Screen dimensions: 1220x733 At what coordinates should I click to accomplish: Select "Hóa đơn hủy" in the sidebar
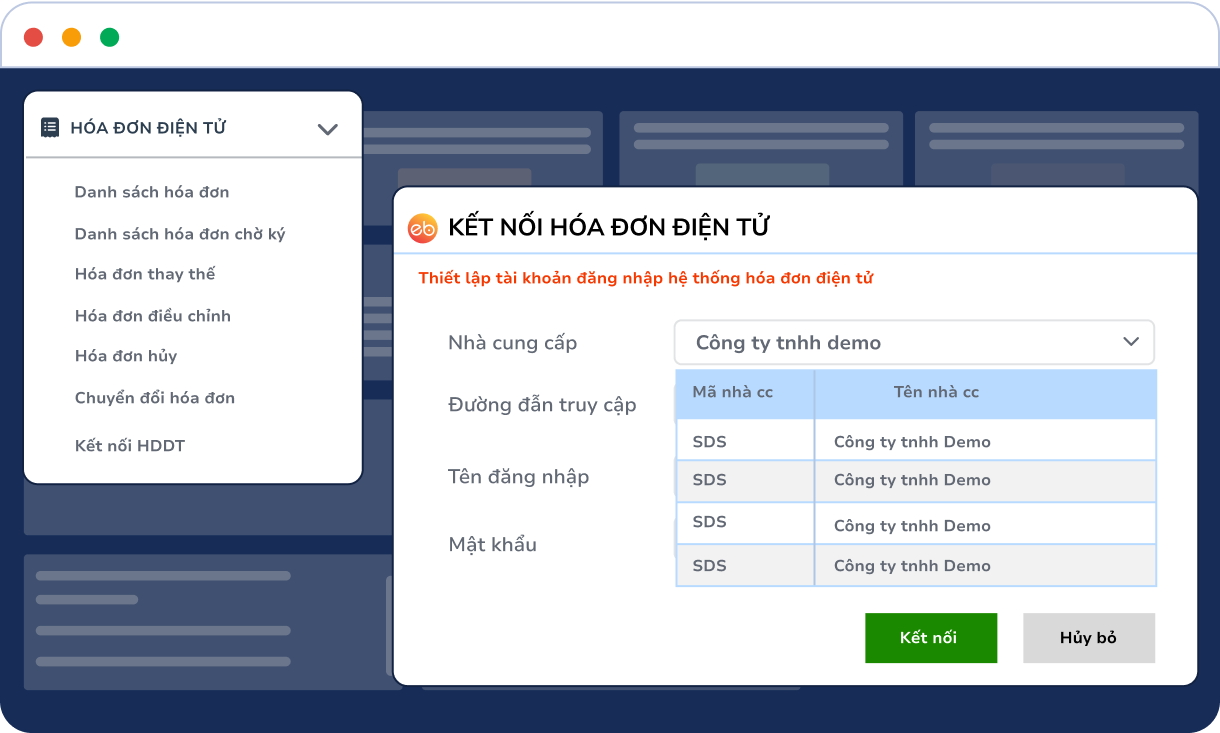click(x=127, y=356)
